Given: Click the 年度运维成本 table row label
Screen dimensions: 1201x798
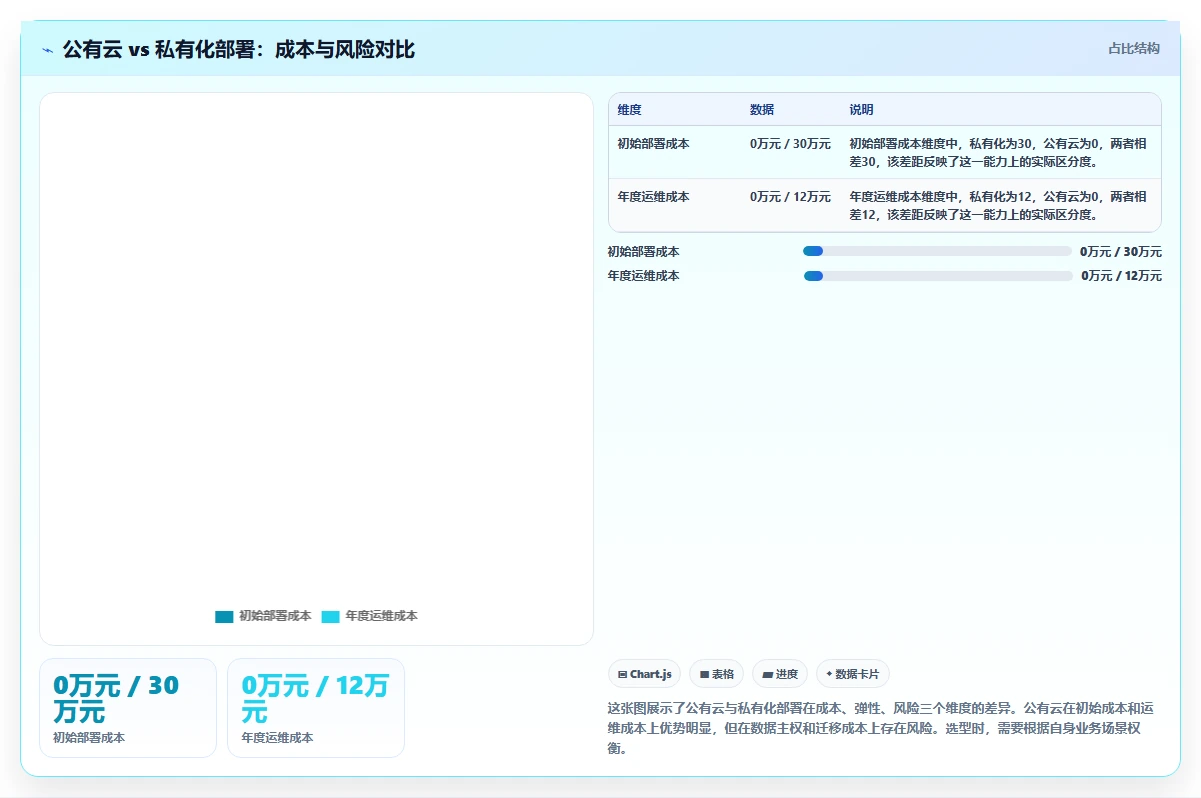Looking at the screenshot, I should tap(654, 196).
